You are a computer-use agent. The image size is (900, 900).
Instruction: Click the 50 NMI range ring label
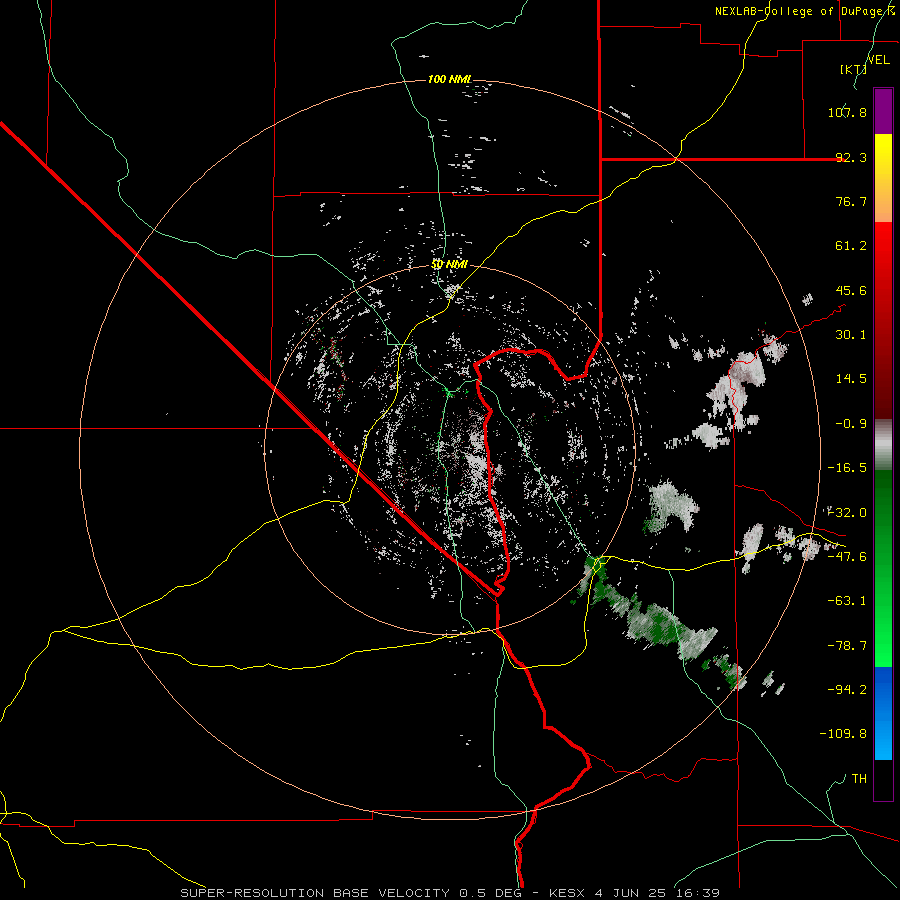coord(449,265)
